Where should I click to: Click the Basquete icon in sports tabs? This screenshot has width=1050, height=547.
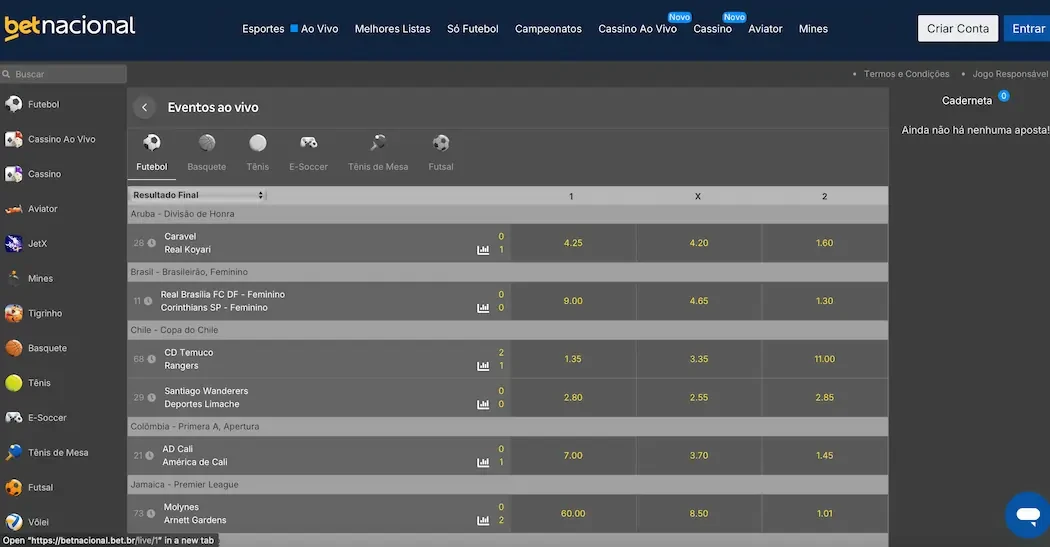[207, 143]
